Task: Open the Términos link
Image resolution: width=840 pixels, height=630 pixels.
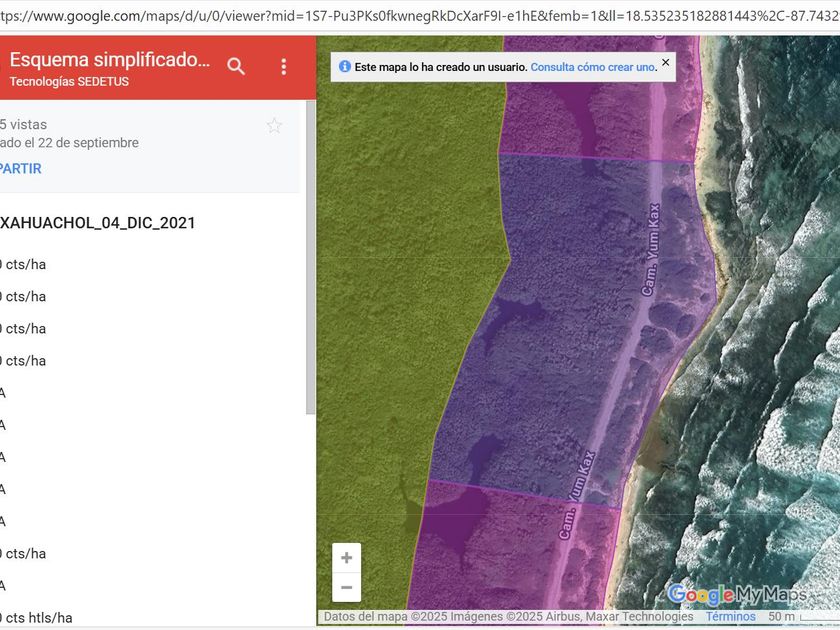Action: 730,617
